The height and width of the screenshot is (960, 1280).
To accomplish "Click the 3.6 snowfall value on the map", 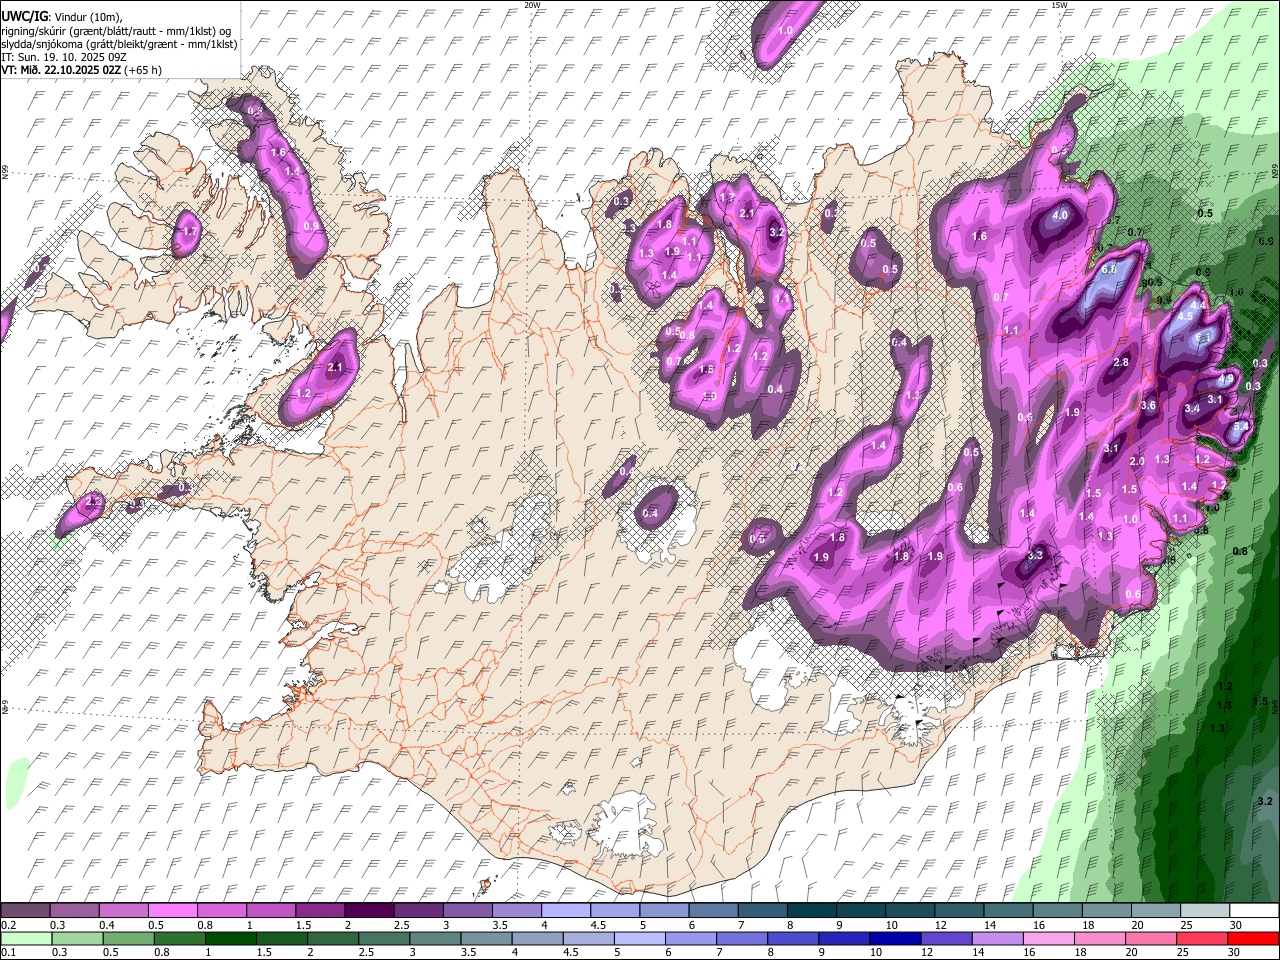I will [x=1149, y=405].
